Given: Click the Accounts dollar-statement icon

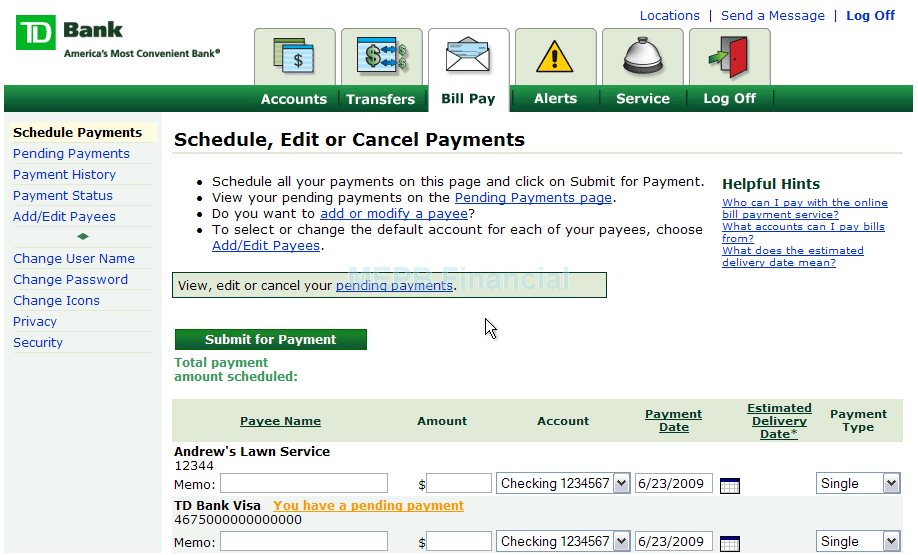Looking at the screenshot, I should (x=294, y=57).
